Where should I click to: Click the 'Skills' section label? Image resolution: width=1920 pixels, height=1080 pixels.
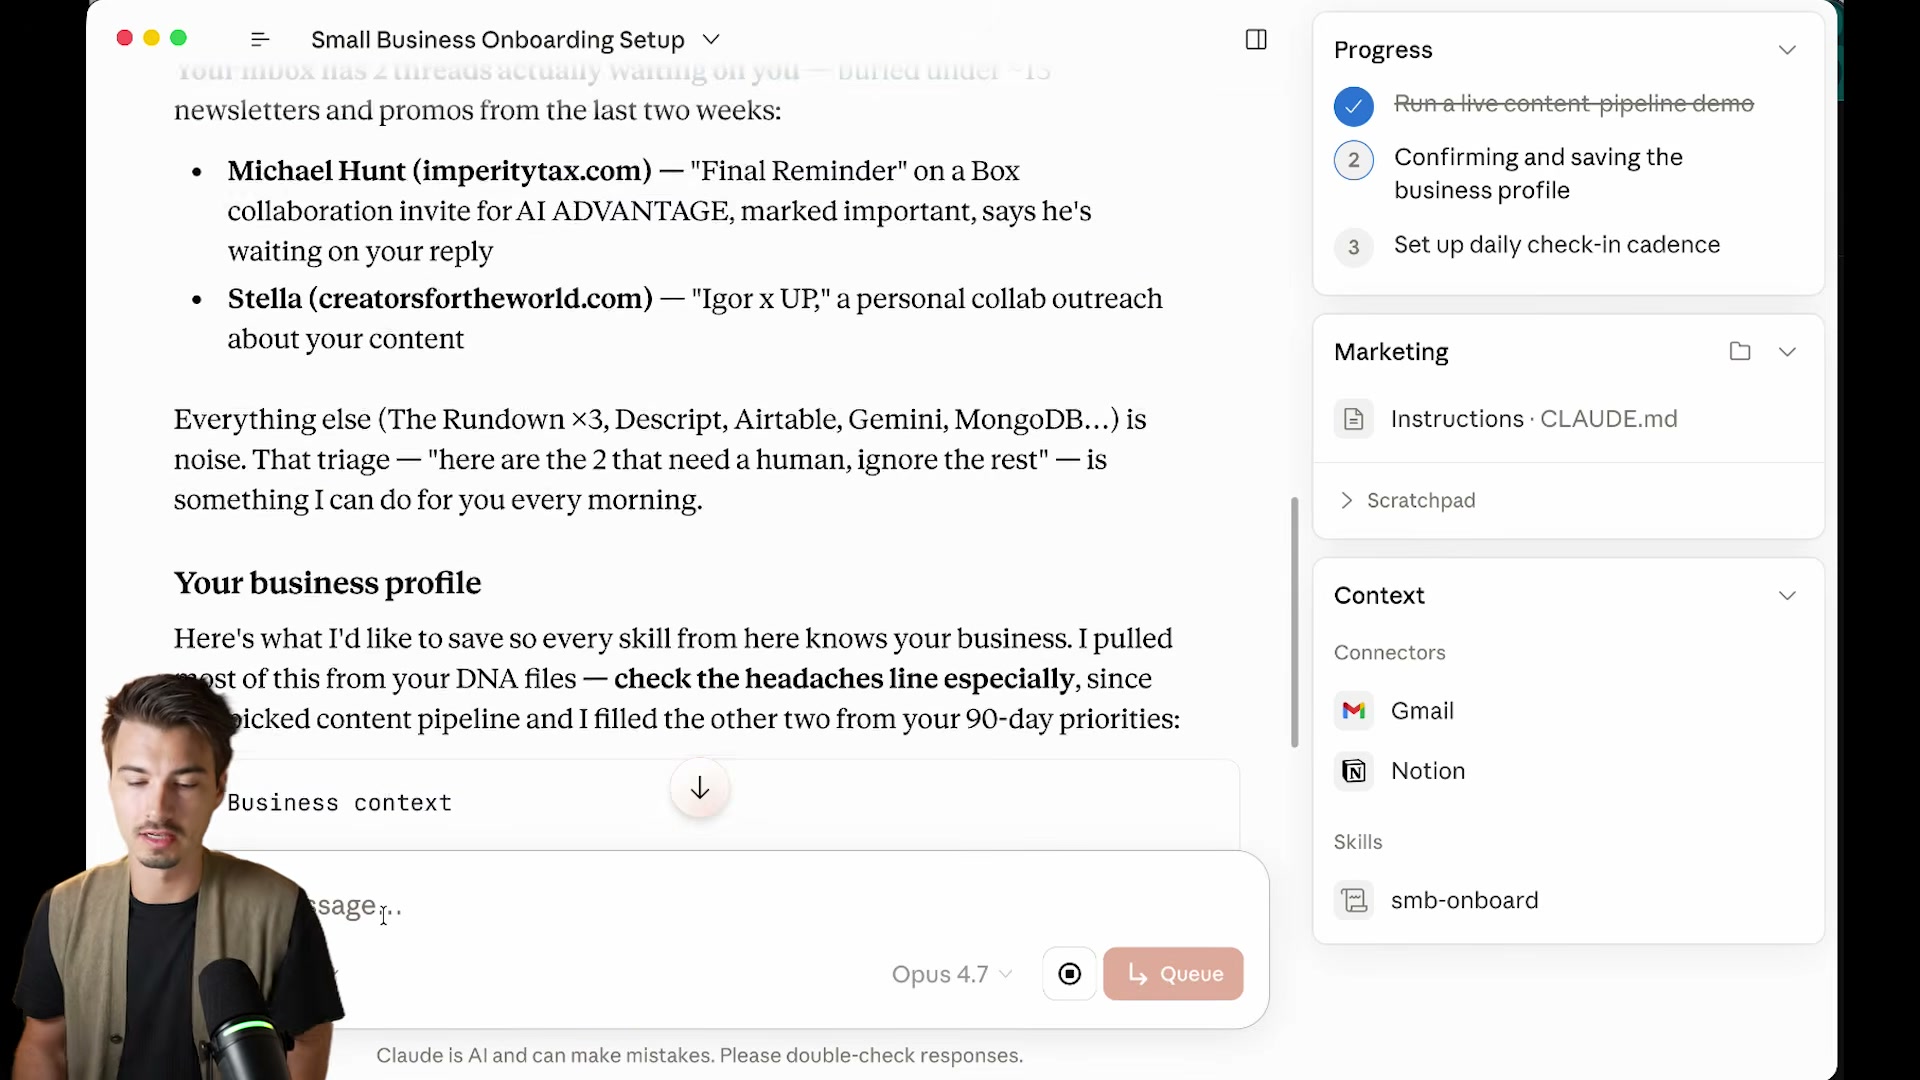click(x=1358, y=842)
